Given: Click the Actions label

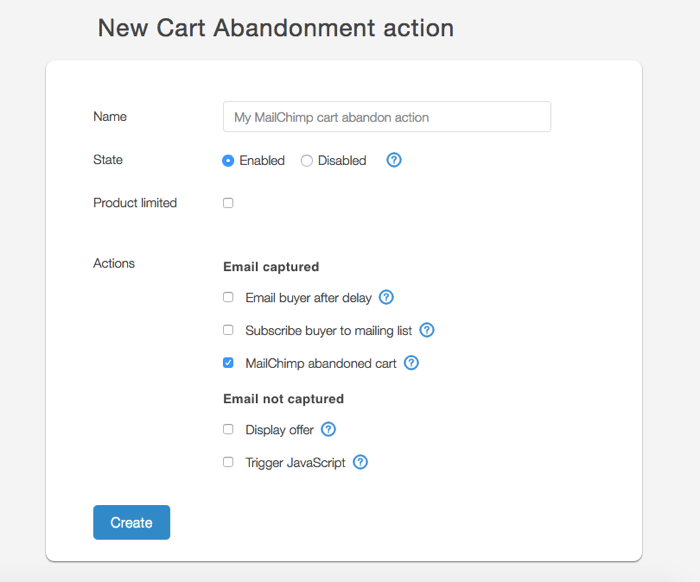Looking at the screenshot, I should pos(114,263).
